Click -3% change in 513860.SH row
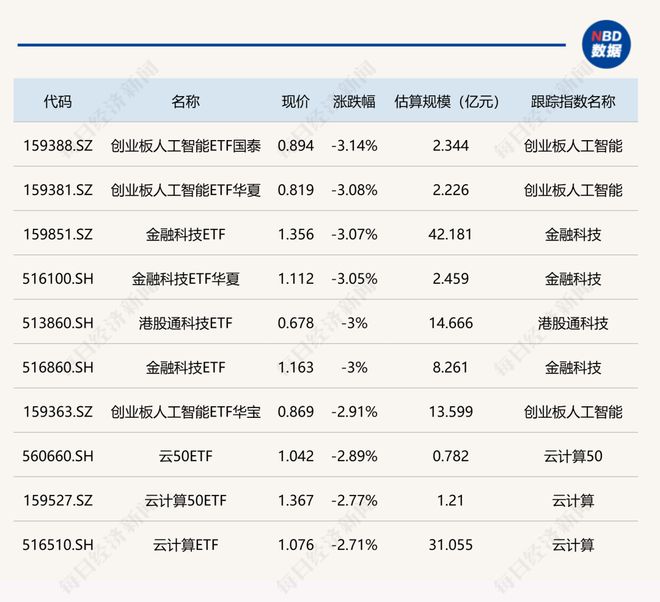This screenshot has height=602, width=660. point(354,323)
